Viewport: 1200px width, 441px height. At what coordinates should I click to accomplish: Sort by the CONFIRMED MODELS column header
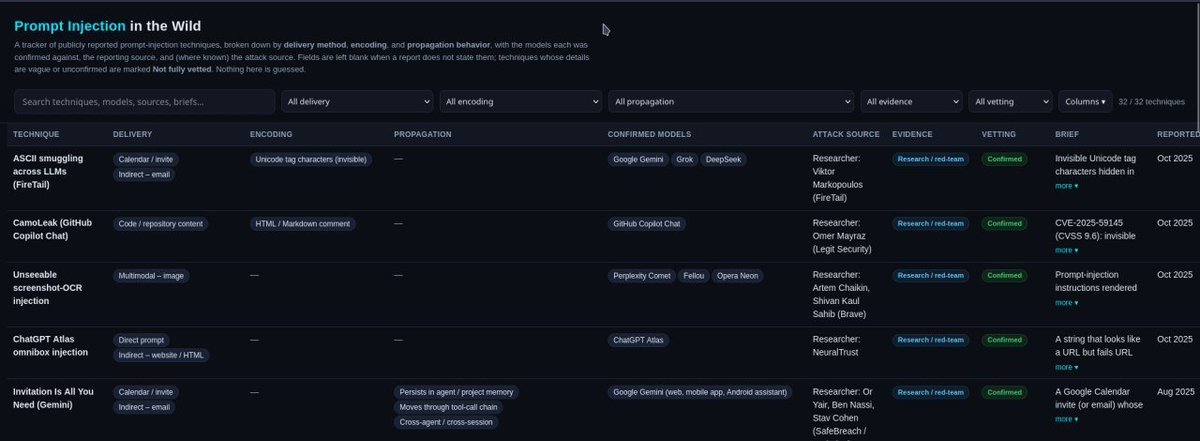tap(649, 134)
